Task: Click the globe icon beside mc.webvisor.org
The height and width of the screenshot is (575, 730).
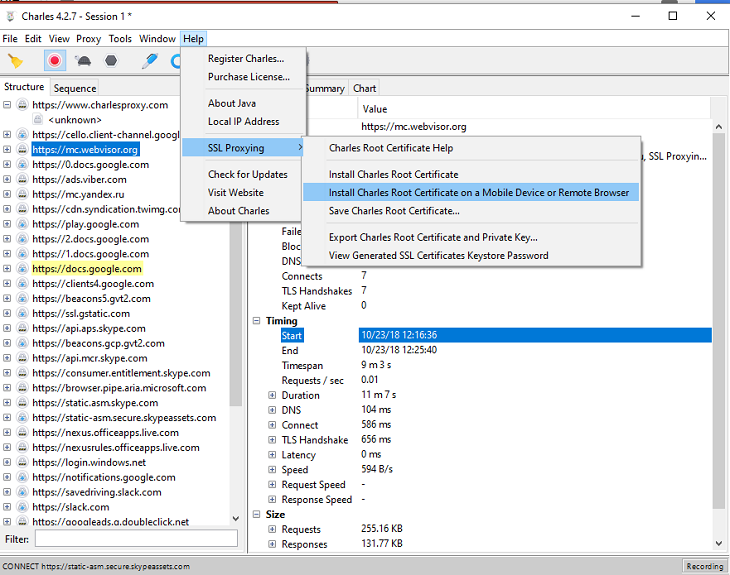Action: [x=22, y=149]
